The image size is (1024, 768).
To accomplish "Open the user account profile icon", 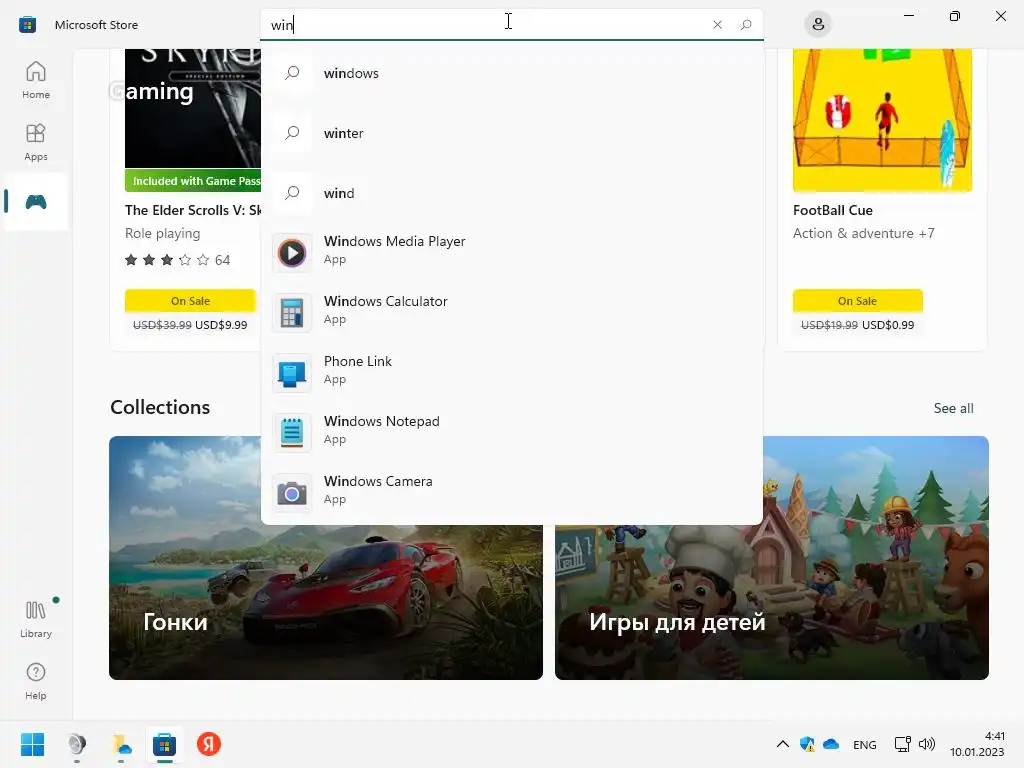I will point(818,25).
